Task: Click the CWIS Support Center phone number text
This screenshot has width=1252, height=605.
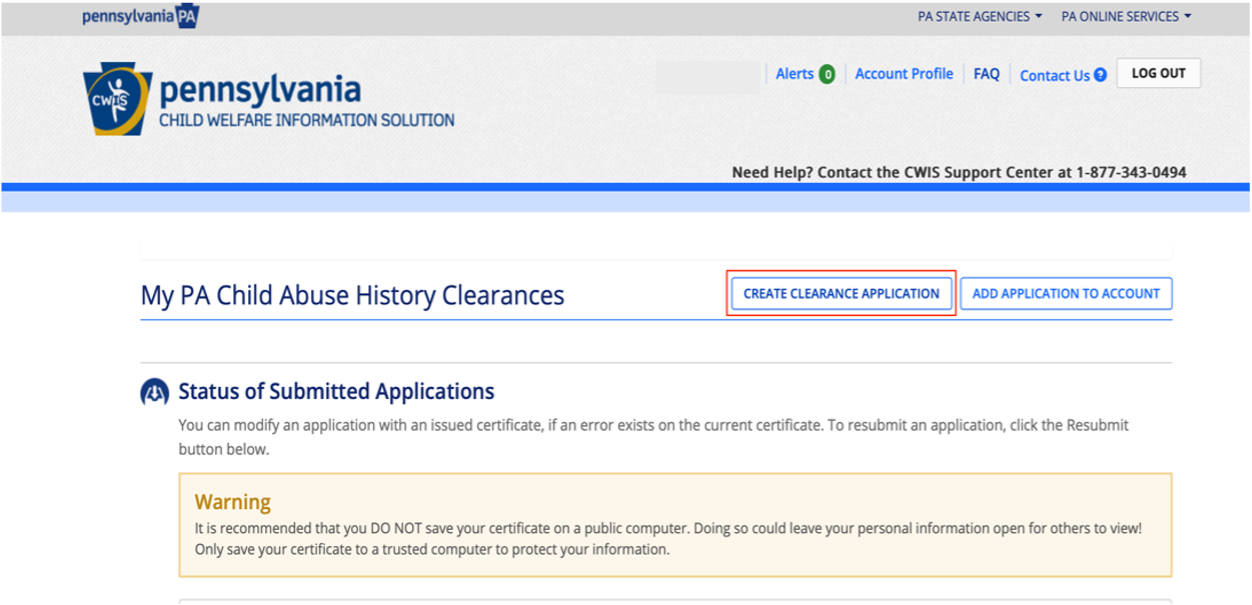Action: (1131, 172)
